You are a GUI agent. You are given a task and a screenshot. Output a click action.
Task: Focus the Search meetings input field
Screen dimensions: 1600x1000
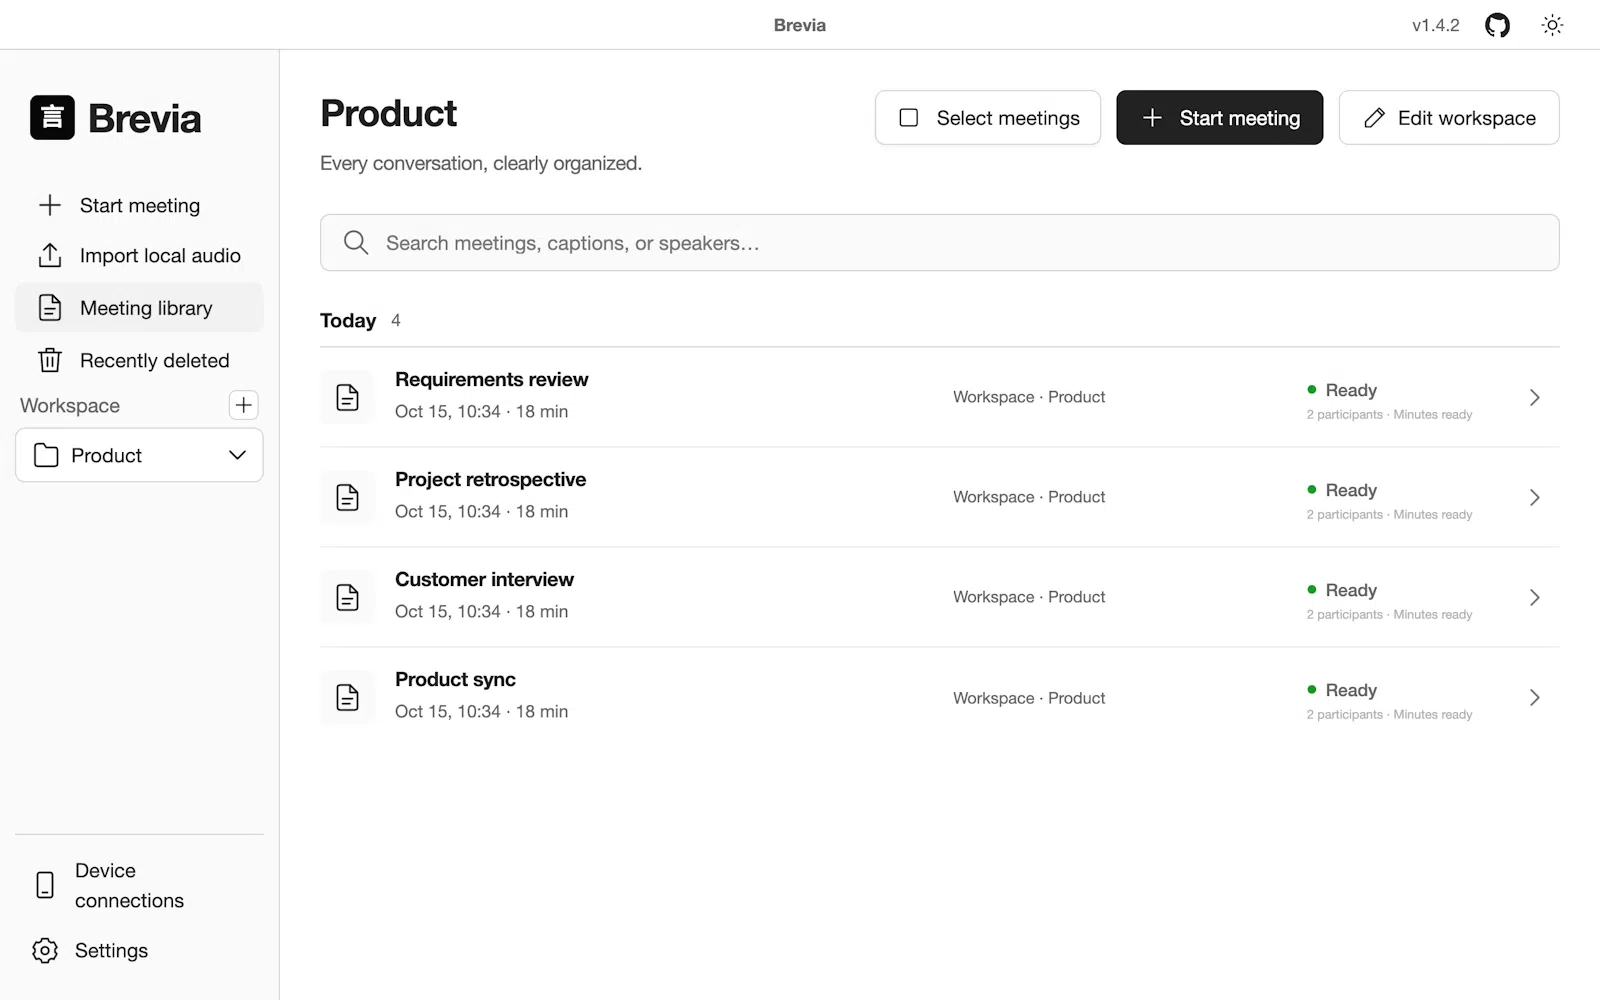click(939, 242)
